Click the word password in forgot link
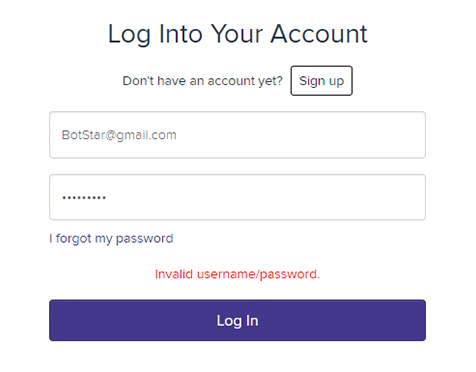This screenshot has width=476, height=372. tap(144, 239)
